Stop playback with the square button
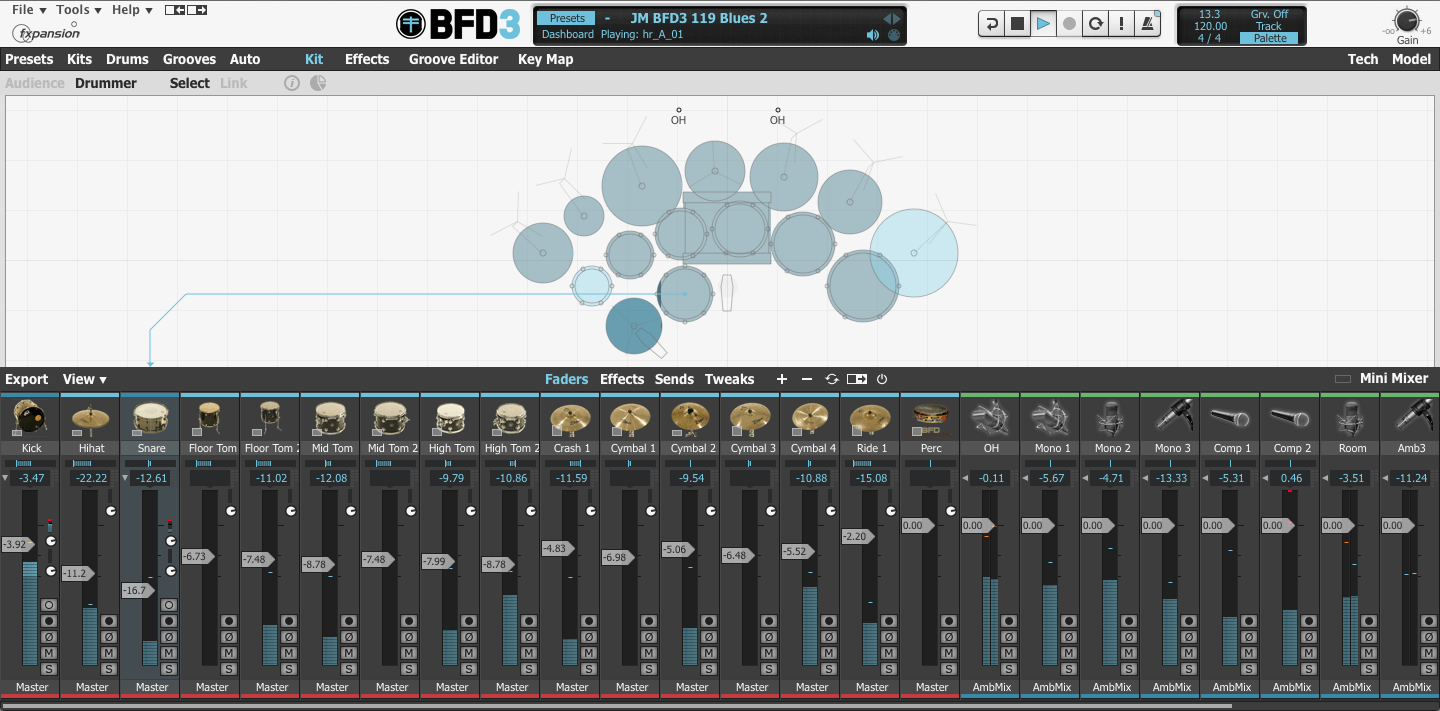Screen dimensions: 1440x711 coord(1017,24)
